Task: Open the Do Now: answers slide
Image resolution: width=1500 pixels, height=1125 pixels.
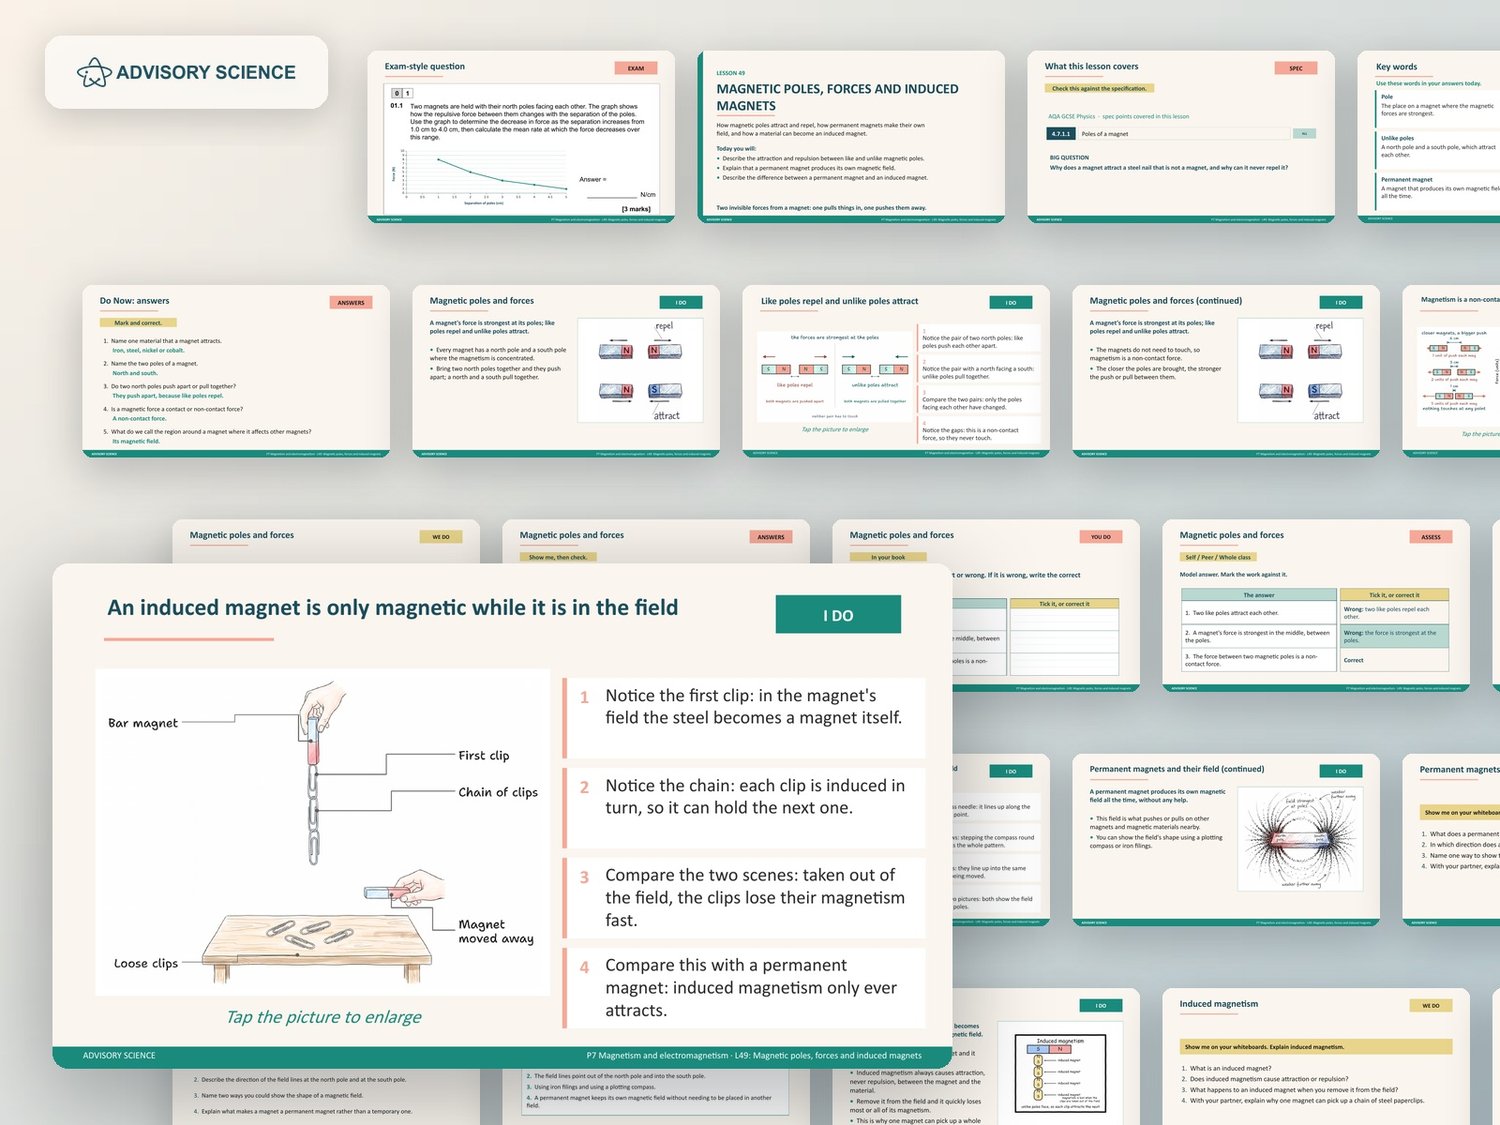Action: (x=236, y=371)
